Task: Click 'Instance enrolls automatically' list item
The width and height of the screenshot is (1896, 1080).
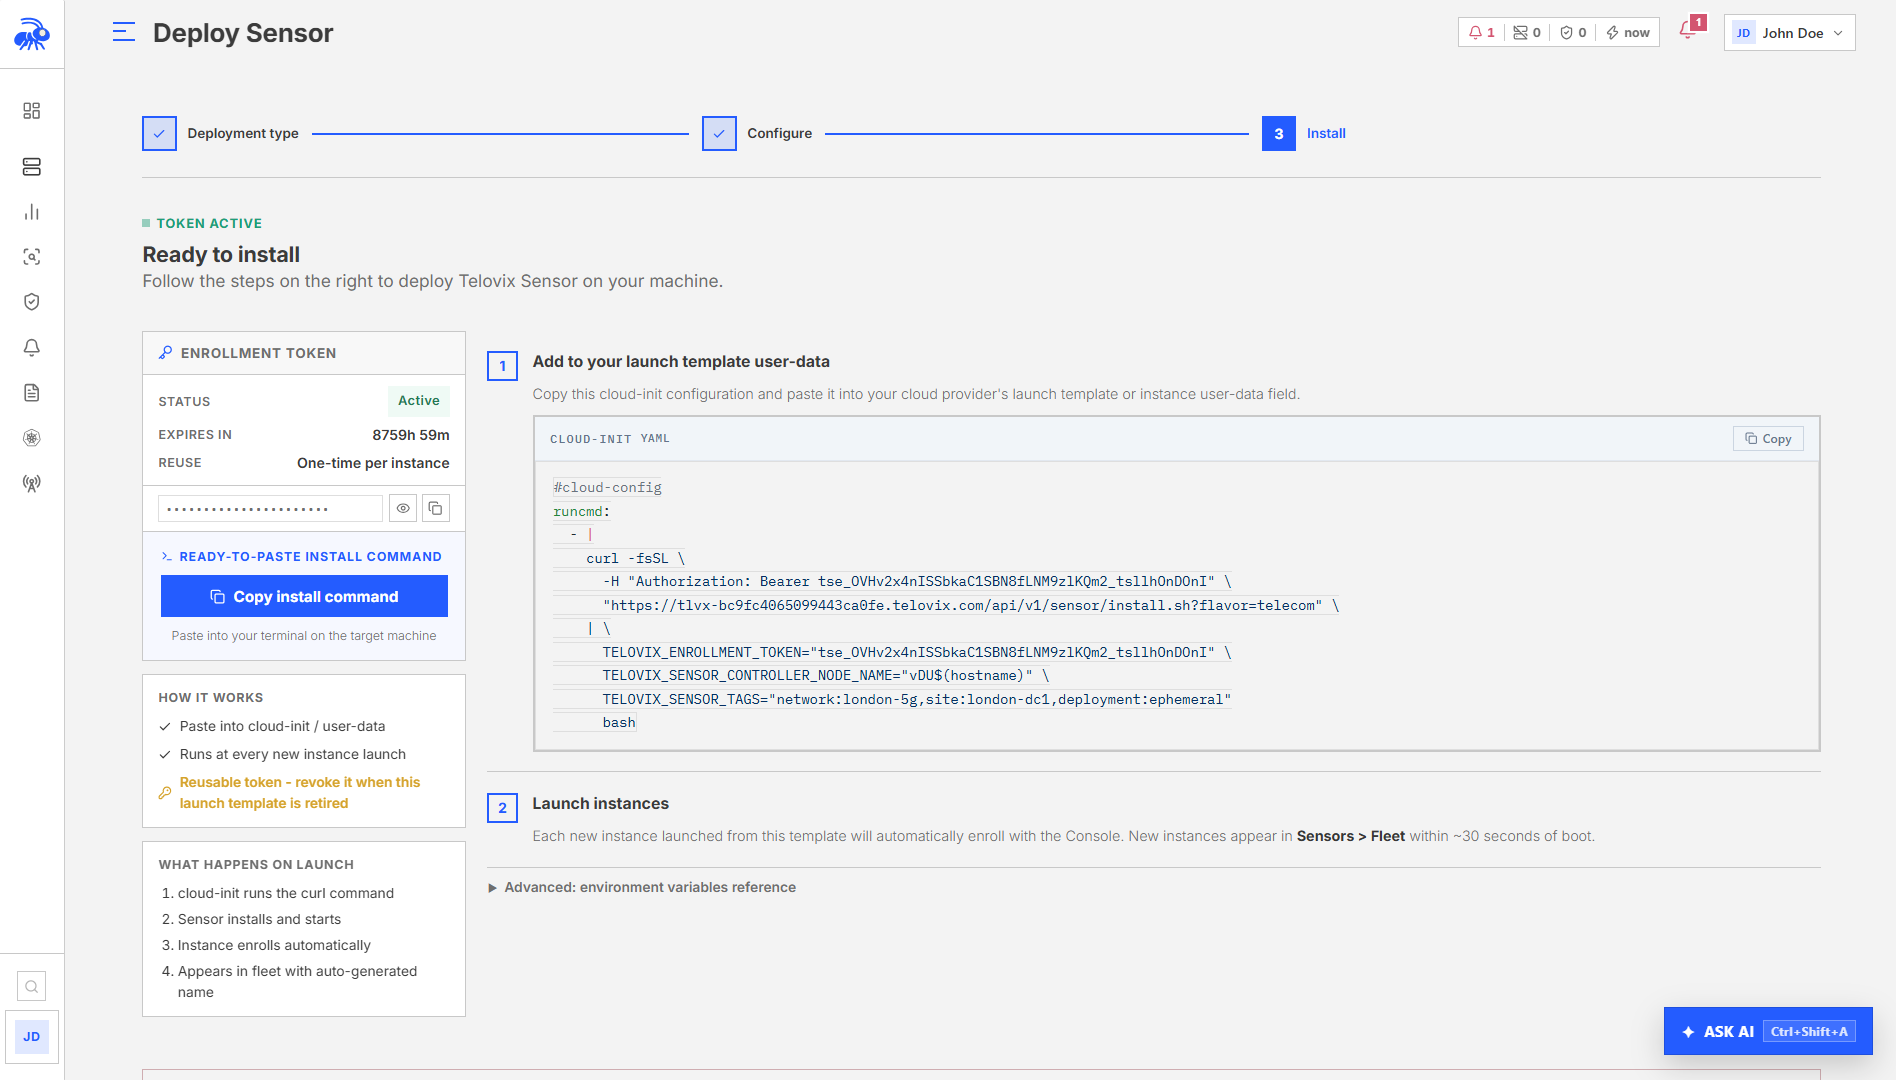Action: (274, 946)
